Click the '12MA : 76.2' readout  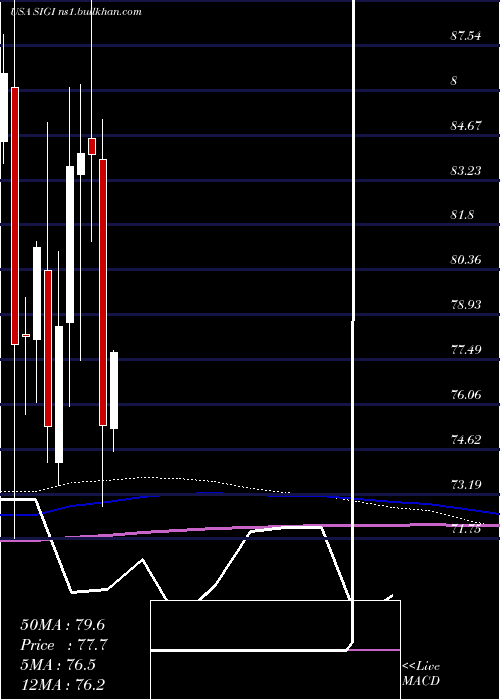coord(63,685)
